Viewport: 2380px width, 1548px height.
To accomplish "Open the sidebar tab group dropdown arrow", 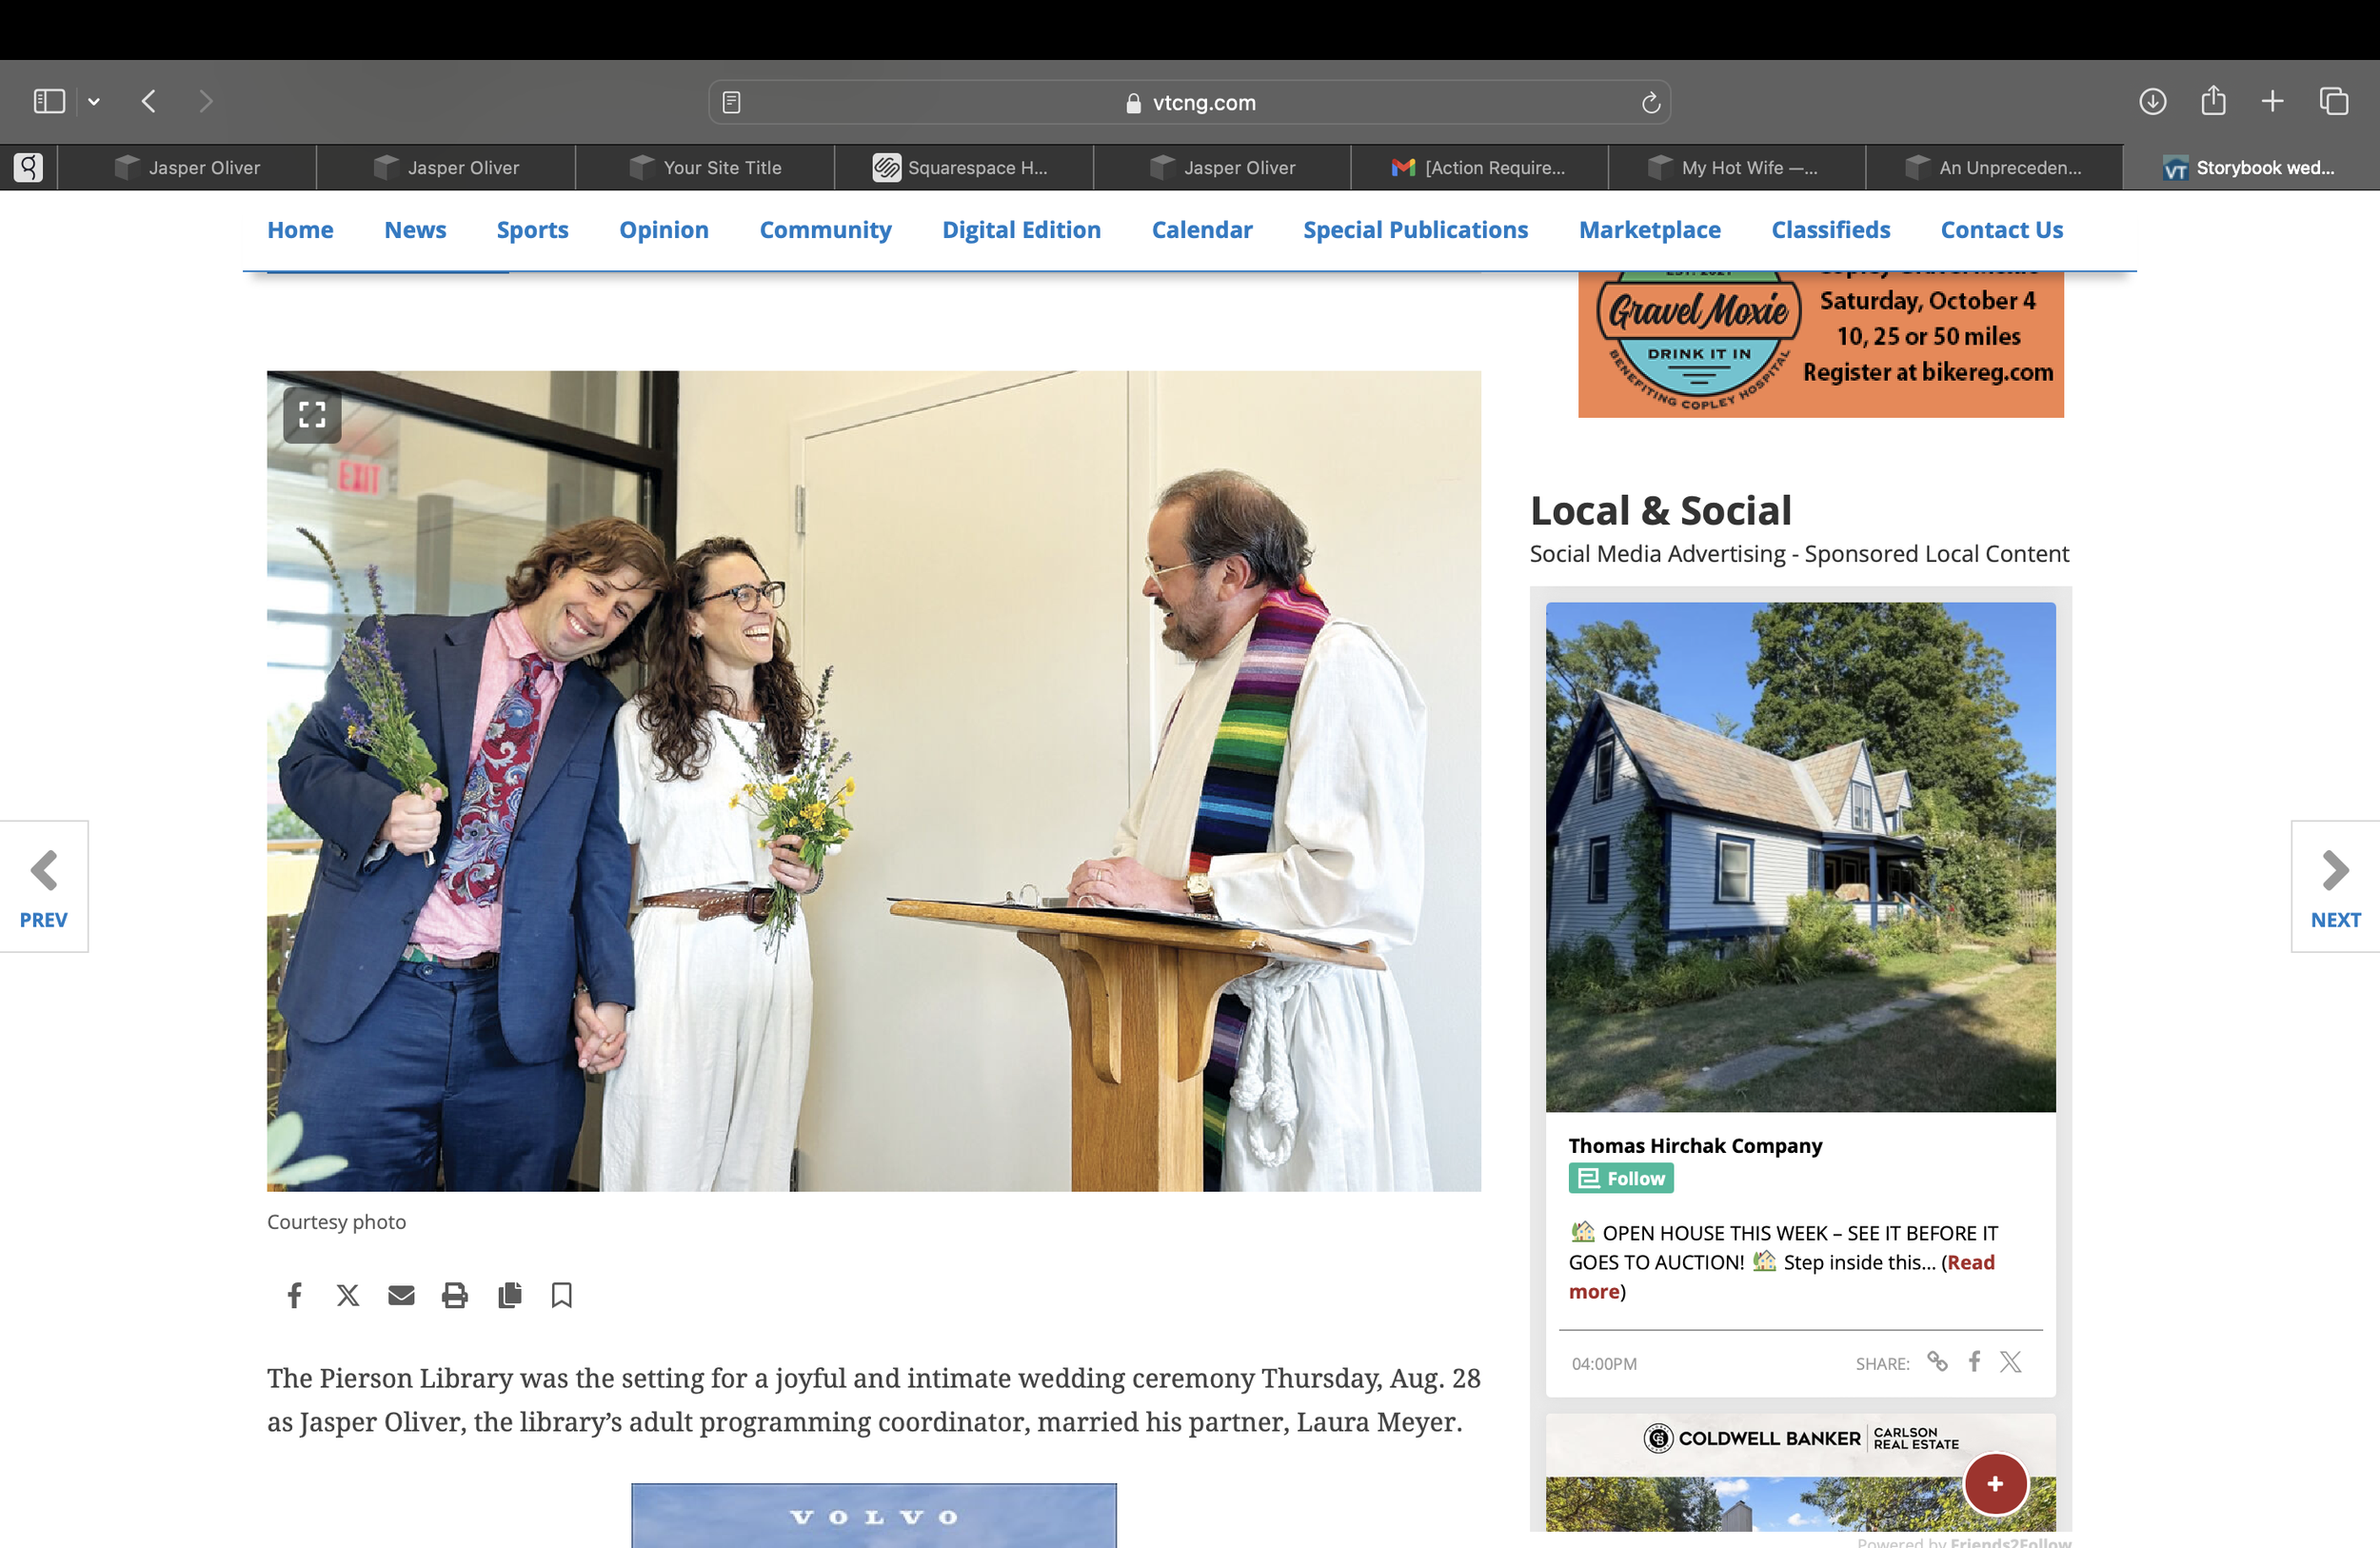I will tap(94, 101).
